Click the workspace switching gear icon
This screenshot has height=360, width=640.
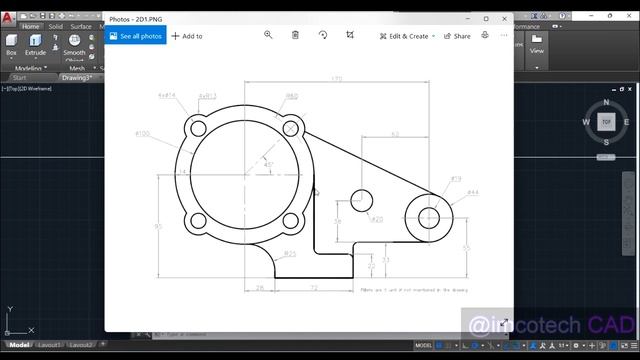click(576, 345)
